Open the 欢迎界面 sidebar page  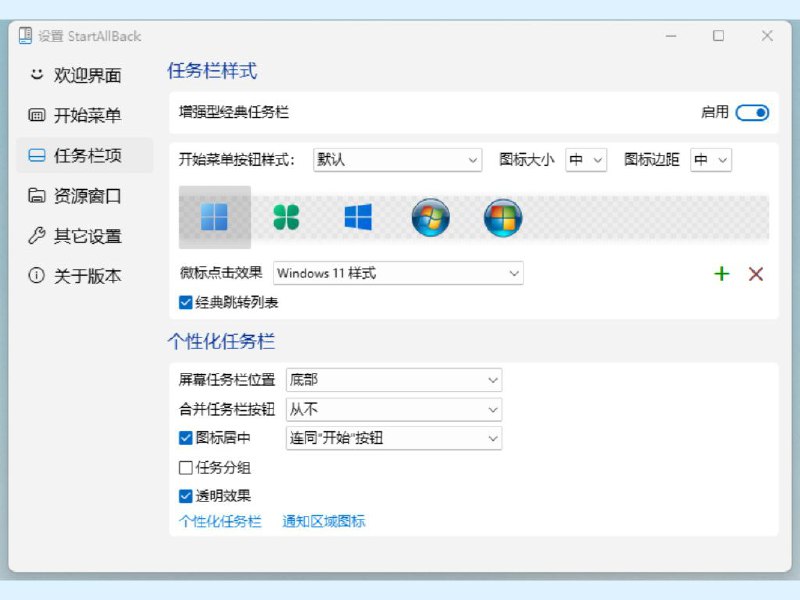pyautogui.click(x=85, y=74)
